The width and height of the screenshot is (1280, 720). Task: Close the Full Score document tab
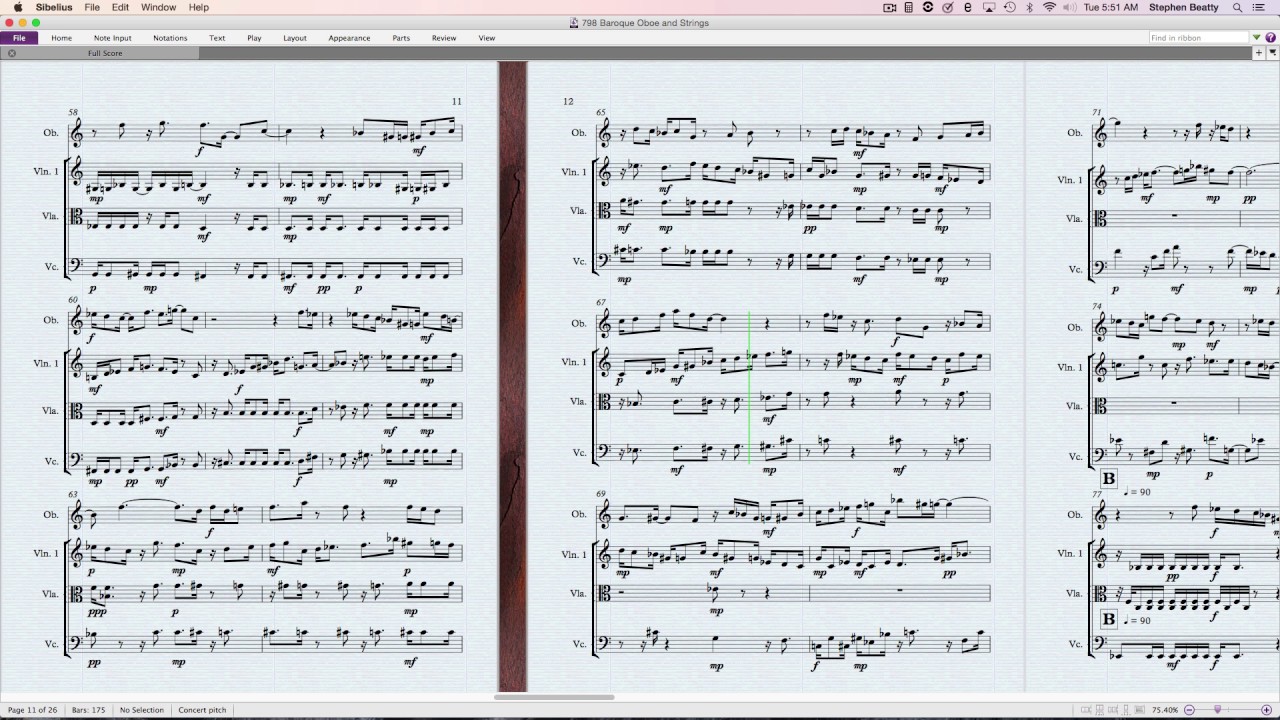click(x=12, y=53)
